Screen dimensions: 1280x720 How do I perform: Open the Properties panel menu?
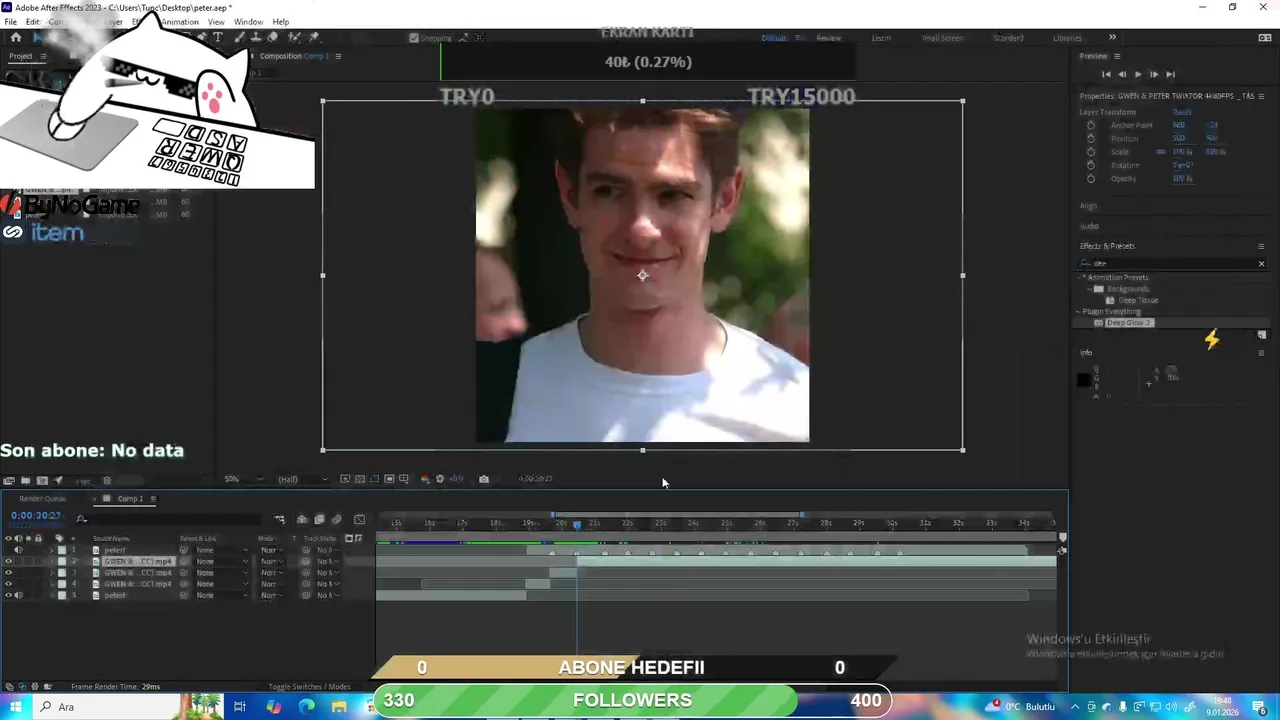1261,96
